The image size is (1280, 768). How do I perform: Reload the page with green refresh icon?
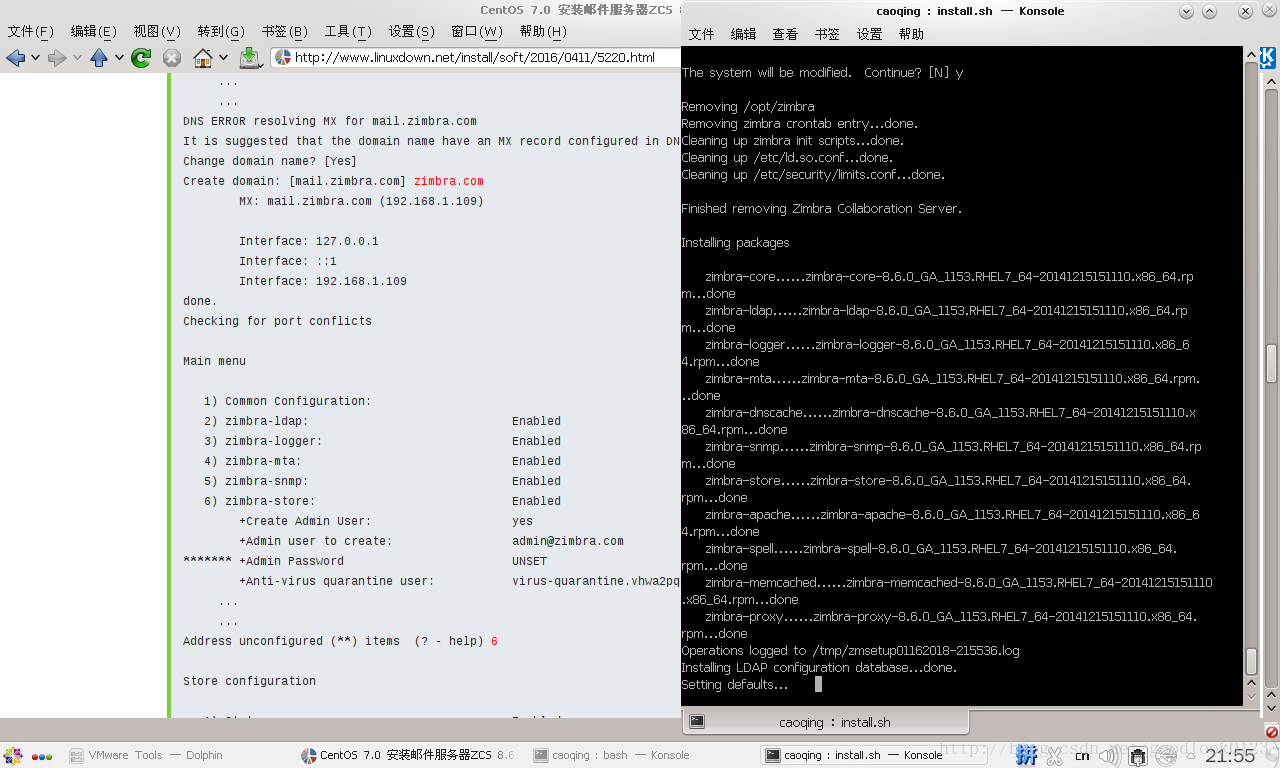[141, 58]
